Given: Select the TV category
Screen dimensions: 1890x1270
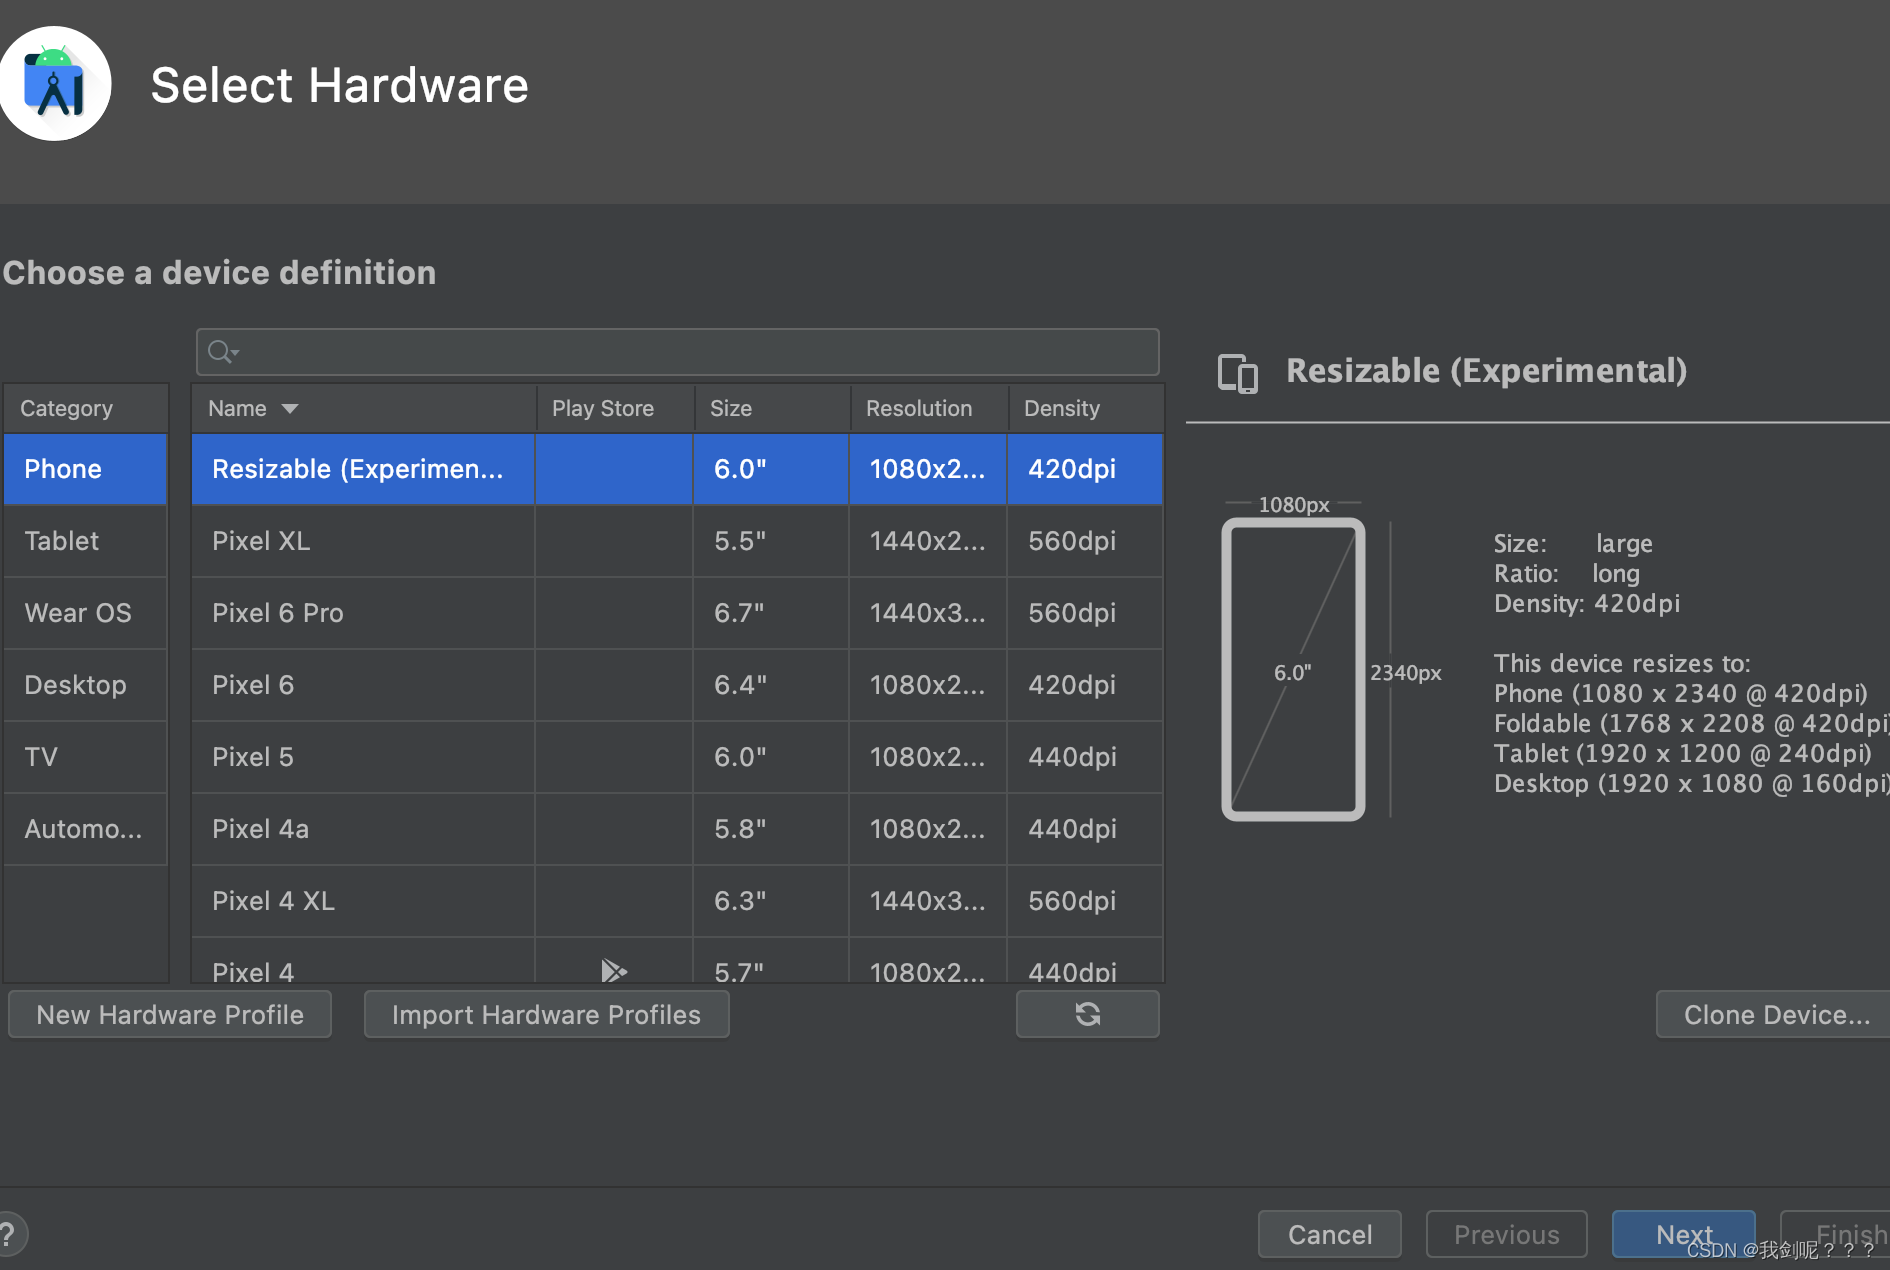Looking at the screenshot, I should (x=85, y=757).
